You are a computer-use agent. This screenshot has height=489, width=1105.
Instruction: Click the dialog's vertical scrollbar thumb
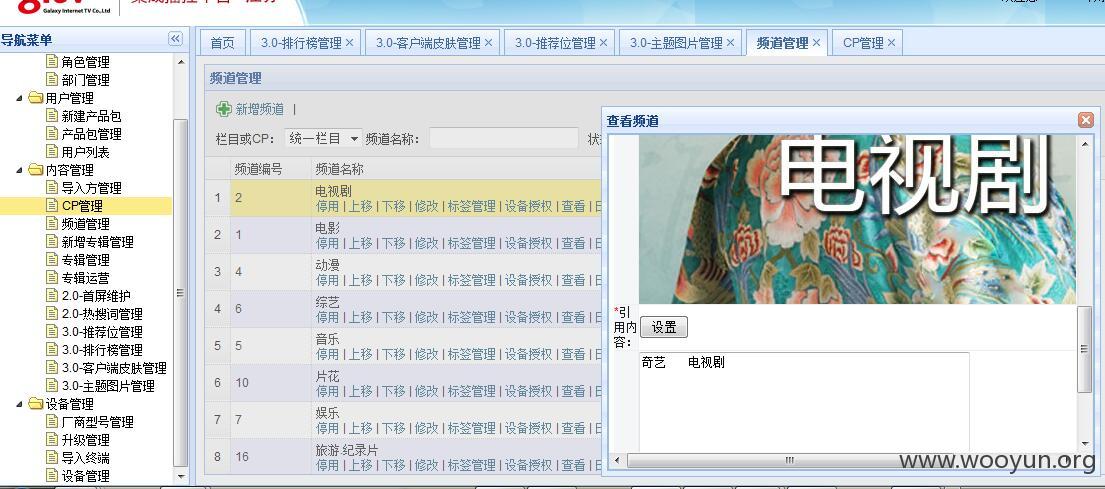1085,349
